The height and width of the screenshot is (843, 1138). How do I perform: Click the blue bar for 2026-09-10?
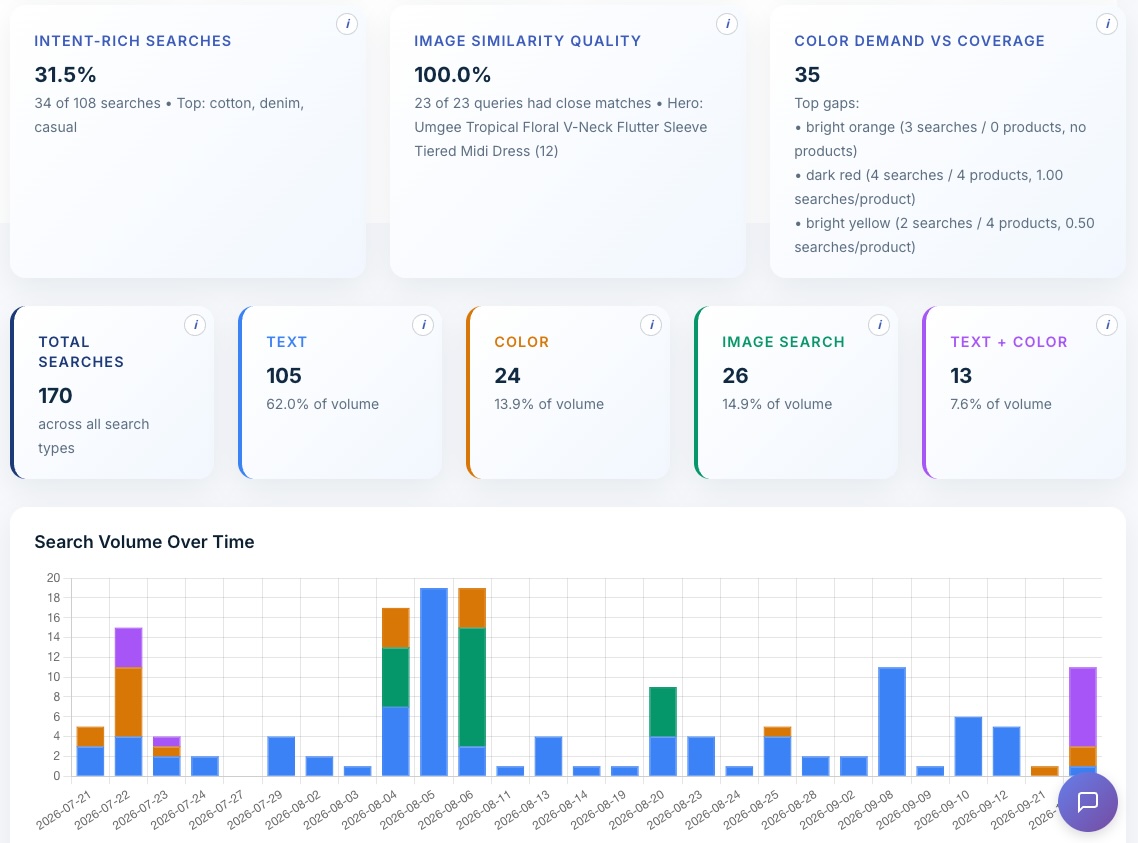(968, 747)
